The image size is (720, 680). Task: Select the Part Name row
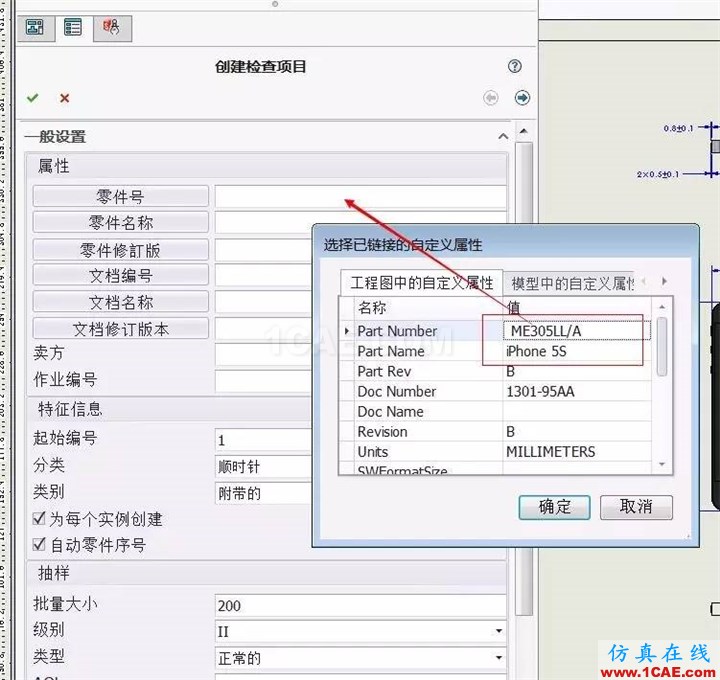495,351
